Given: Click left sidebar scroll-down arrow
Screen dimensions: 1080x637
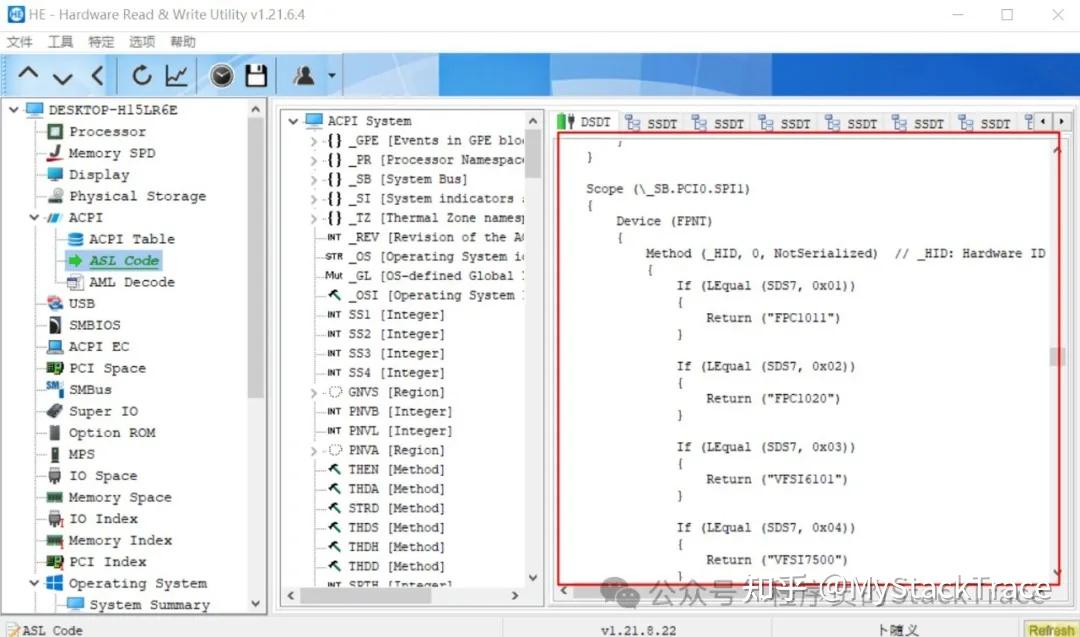Looking at the screenshot, I should pyautogui.click(x=256, y=603).
